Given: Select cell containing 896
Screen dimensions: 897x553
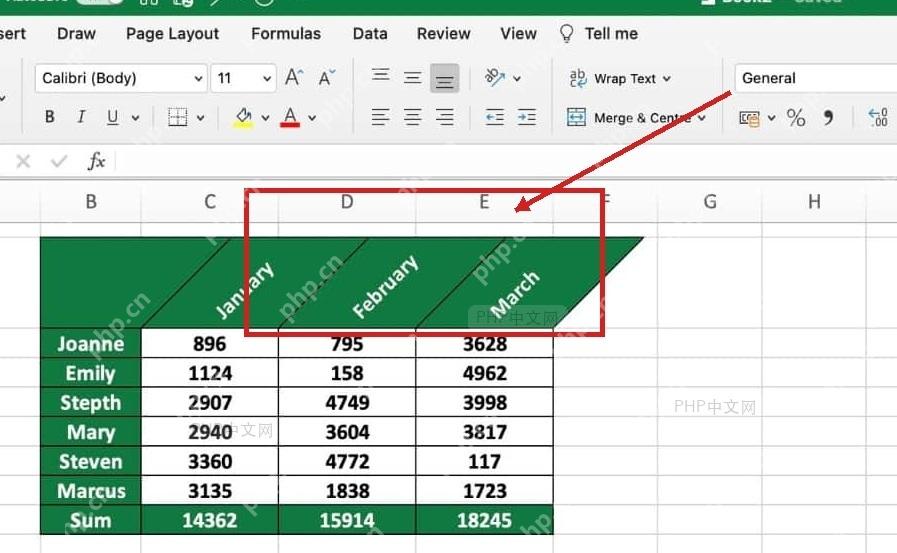Looking at the screenshot, I should [x=209, y=343].
